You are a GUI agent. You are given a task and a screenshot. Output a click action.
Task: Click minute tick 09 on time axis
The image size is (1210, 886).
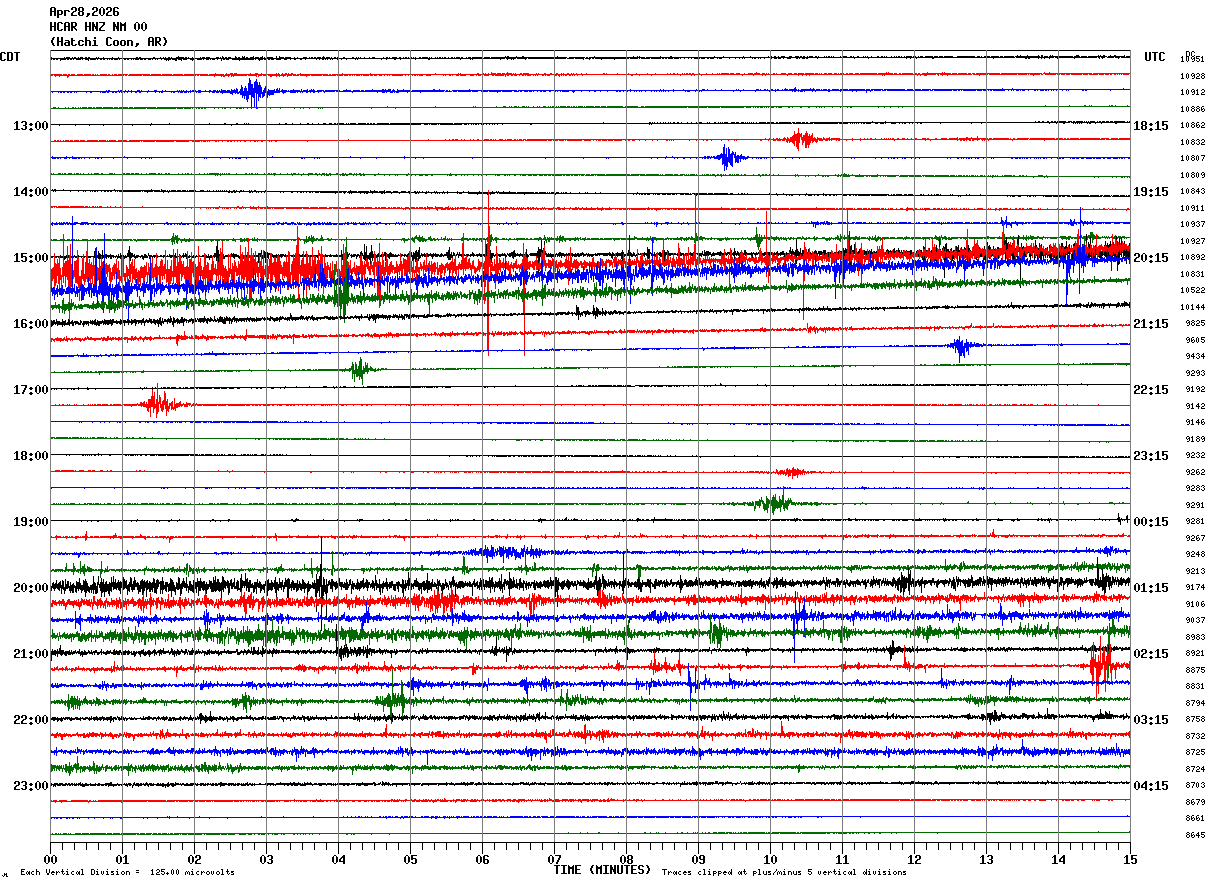tap(698, 859)
